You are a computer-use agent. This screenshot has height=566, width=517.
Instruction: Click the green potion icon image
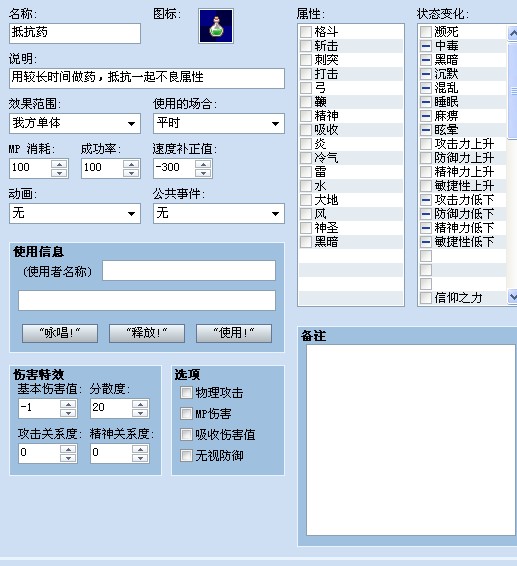[216, 26]
